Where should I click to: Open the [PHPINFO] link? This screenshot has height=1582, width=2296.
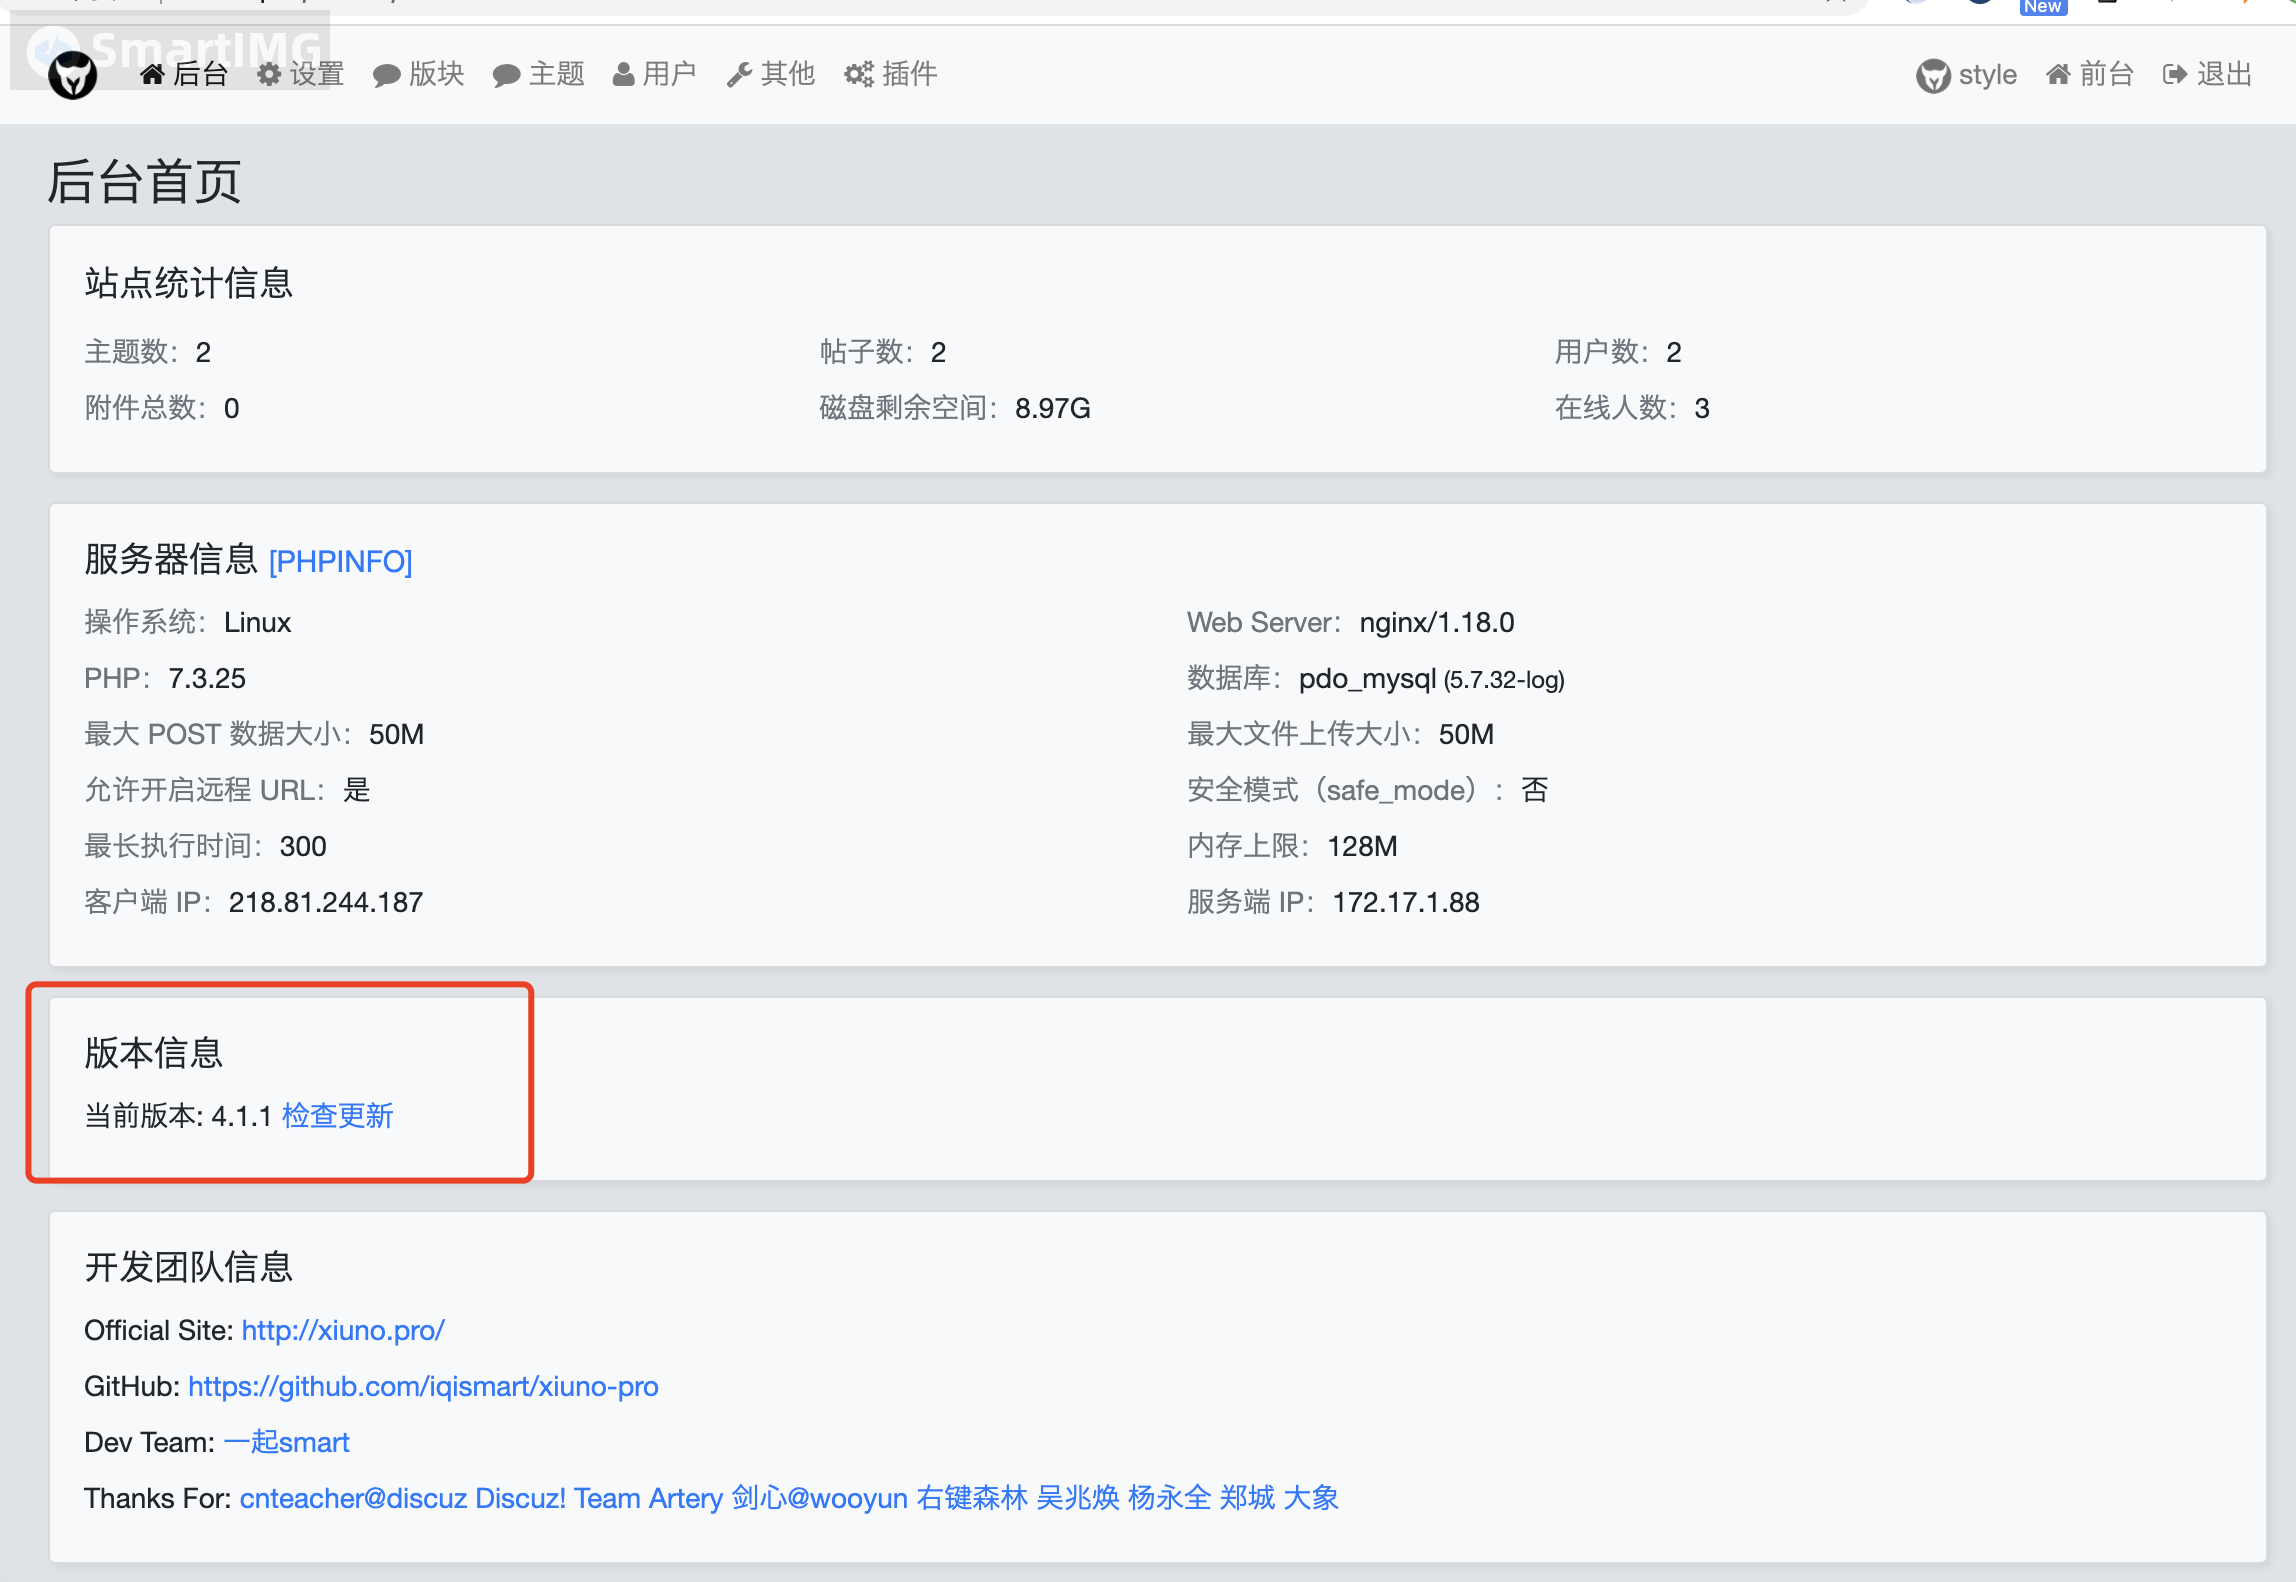(x=340, y=562)
